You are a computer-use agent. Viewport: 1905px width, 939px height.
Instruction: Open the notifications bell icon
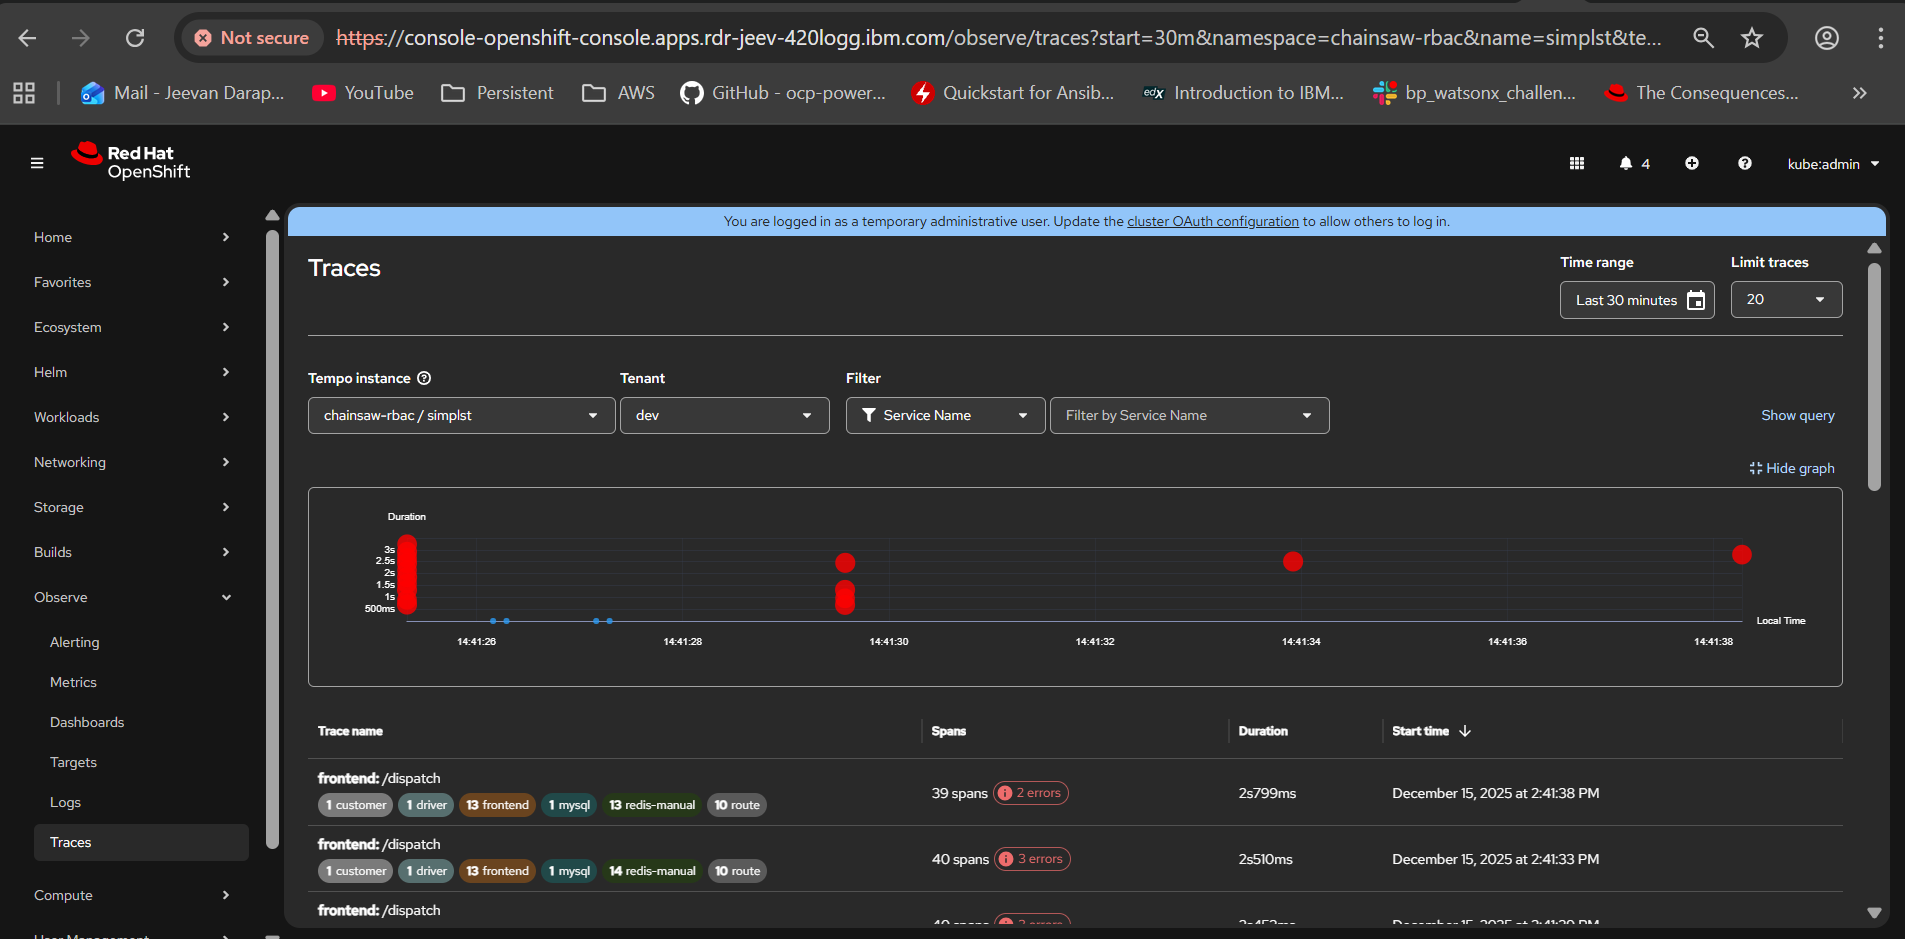(1626, 164)
